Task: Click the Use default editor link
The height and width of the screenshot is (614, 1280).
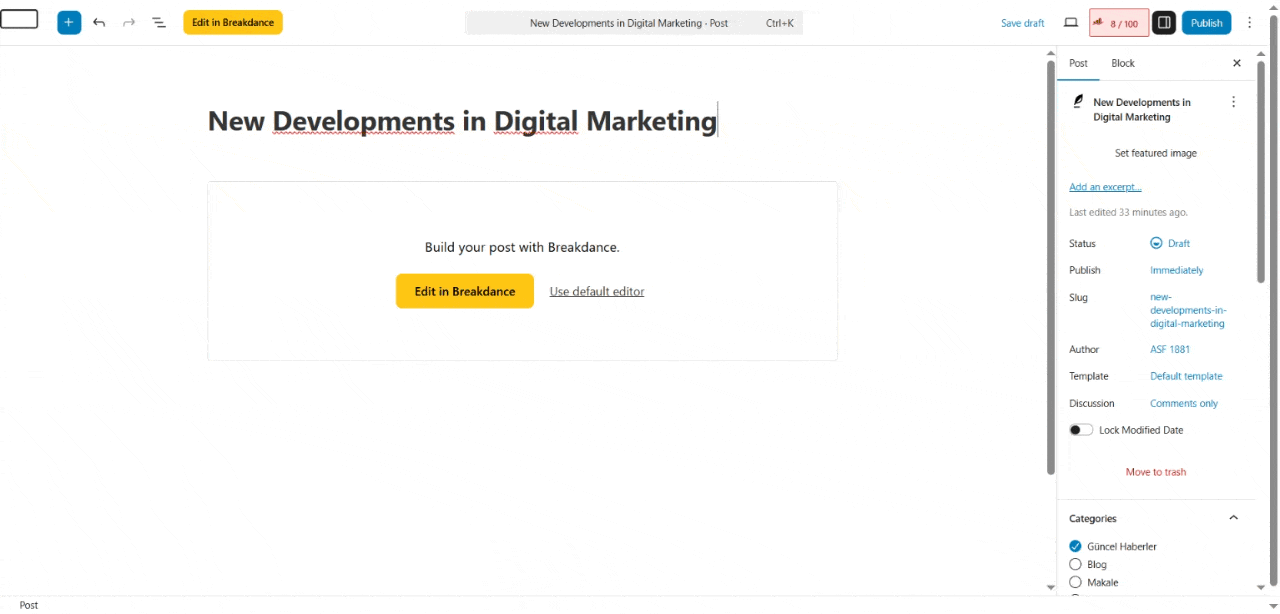Action: coord(596,291)
